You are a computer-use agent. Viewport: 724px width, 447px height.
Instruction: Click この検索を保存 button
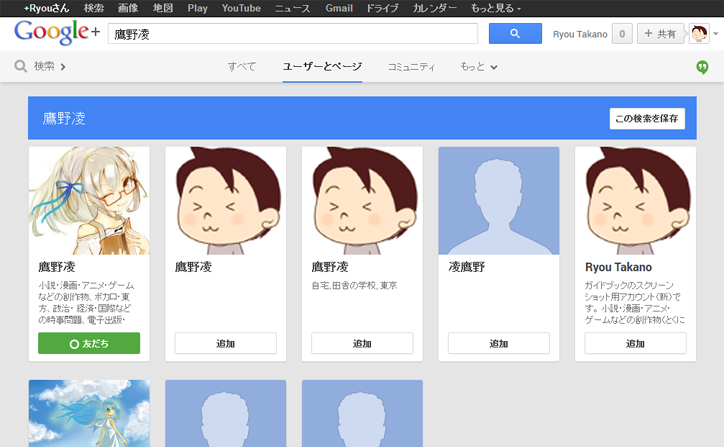click(x=647, y=119)
